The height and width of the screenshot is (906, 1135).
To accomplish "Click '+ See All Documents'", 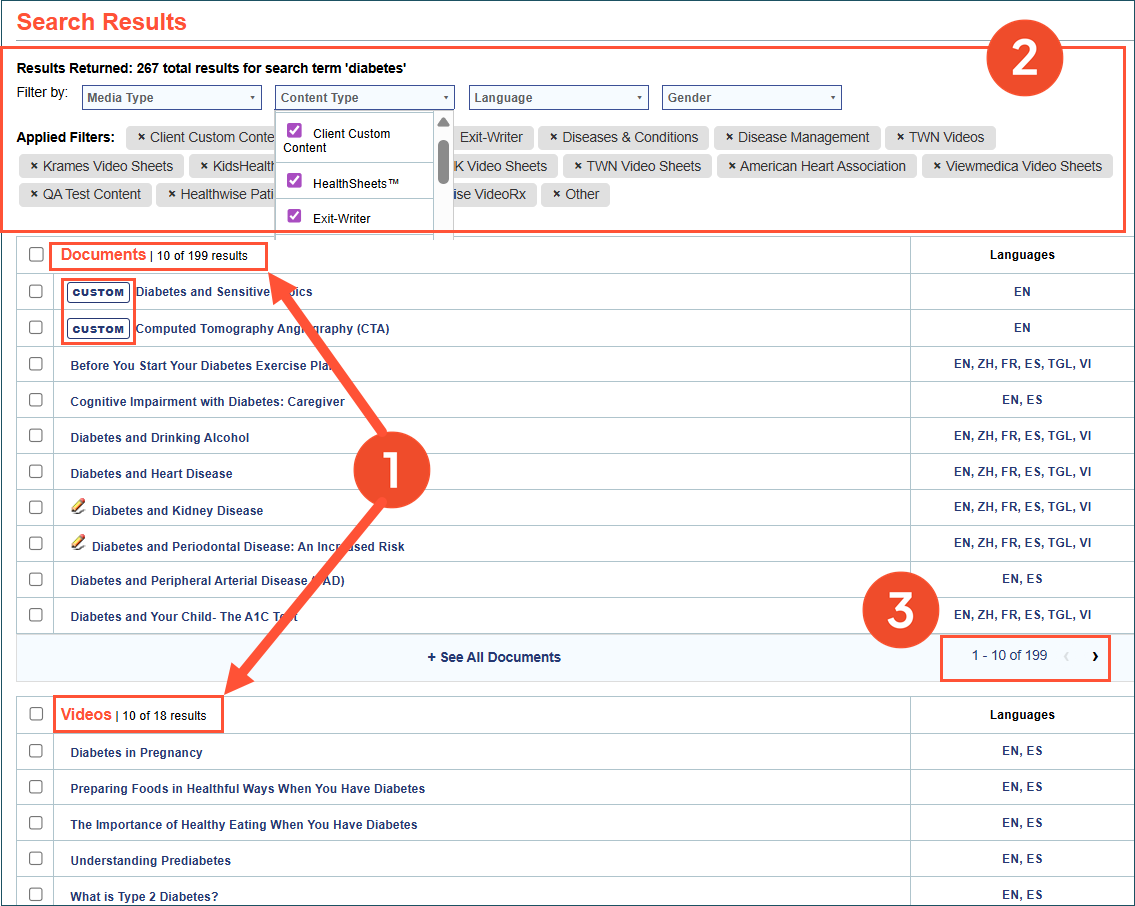I will (494, 657).
